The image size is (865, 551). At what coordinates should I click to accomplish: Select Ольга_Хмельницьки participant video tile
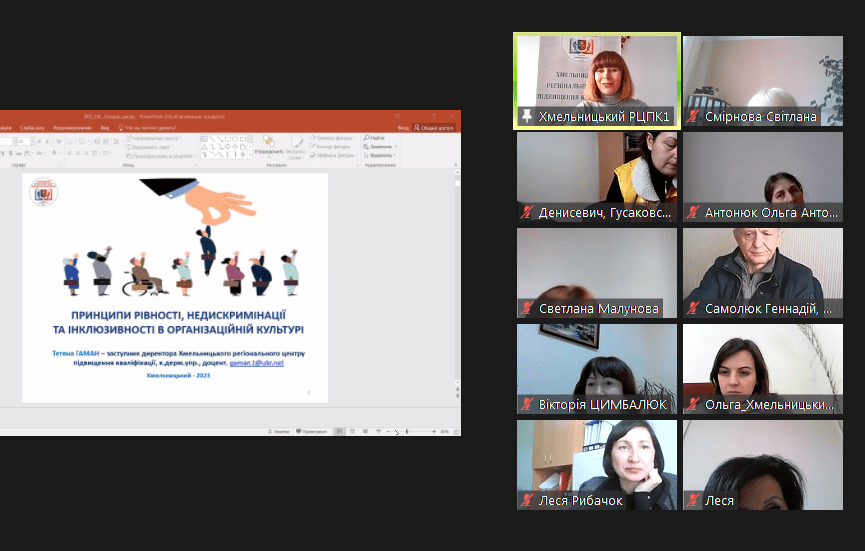pyautogui.click(x=762, y=369)
